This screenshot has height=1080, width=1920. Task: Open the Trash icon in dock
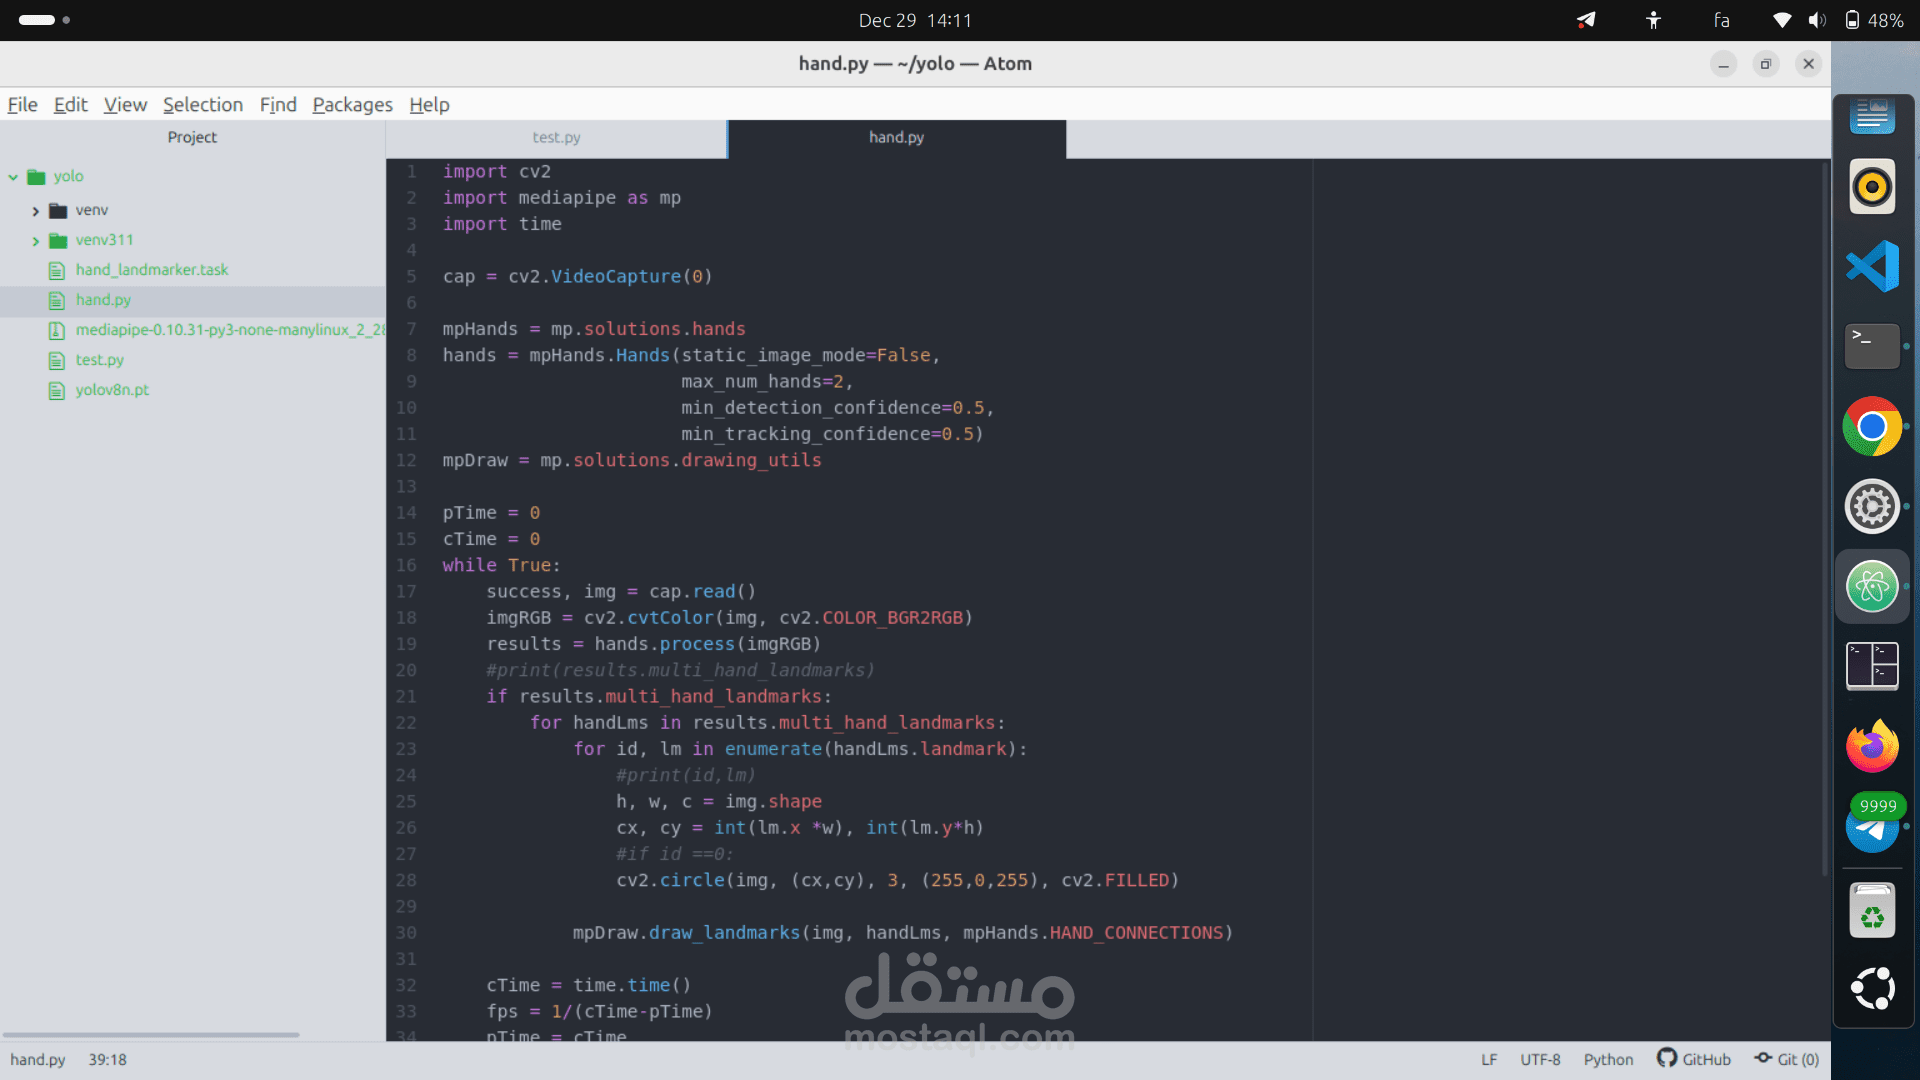(1872, 911)
